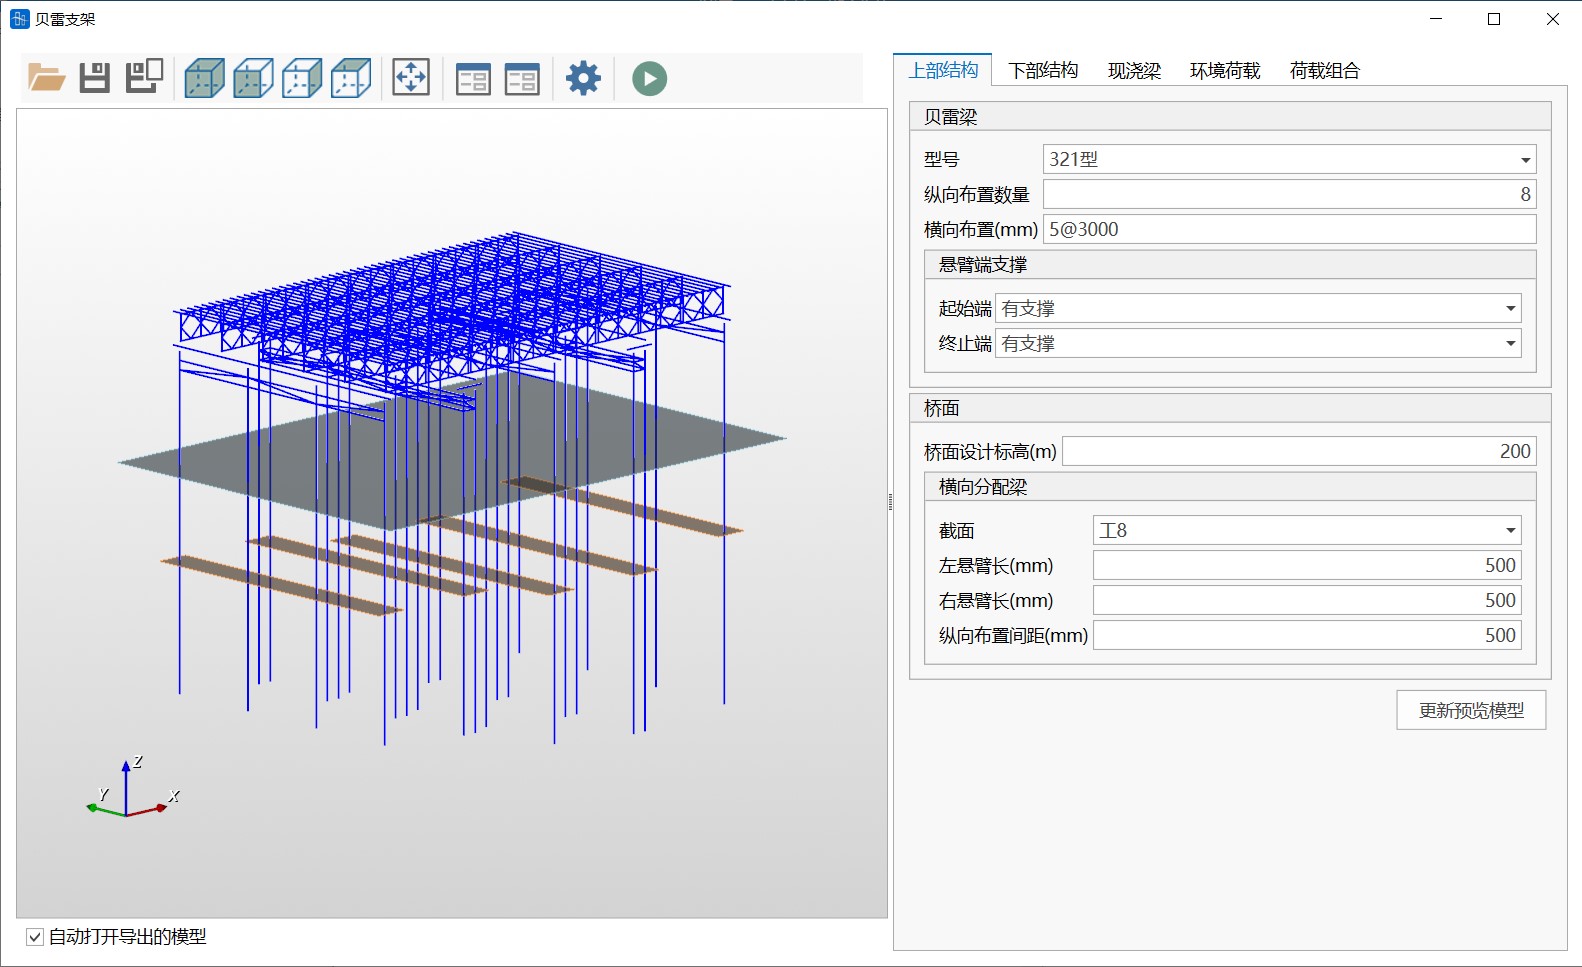Screen dimensions: 1582x967
Task: Minimize the 贝雷支架 window
Action: pos(1436,19)
